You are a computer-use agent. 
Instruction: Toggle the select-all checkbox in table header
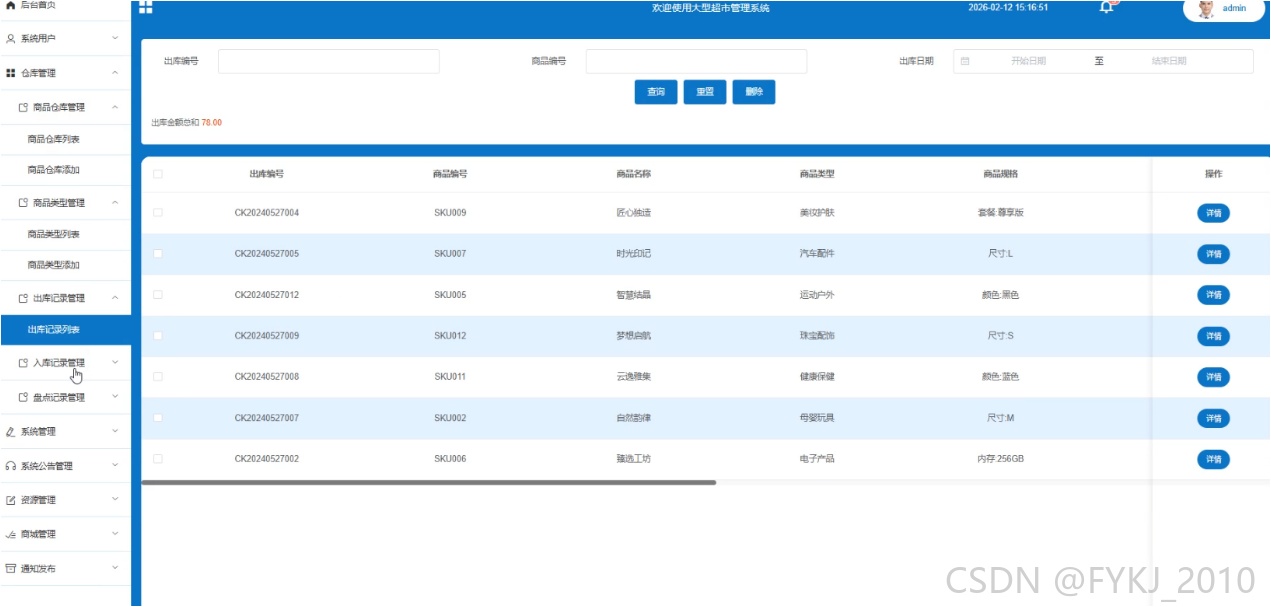tap(158, 174)
